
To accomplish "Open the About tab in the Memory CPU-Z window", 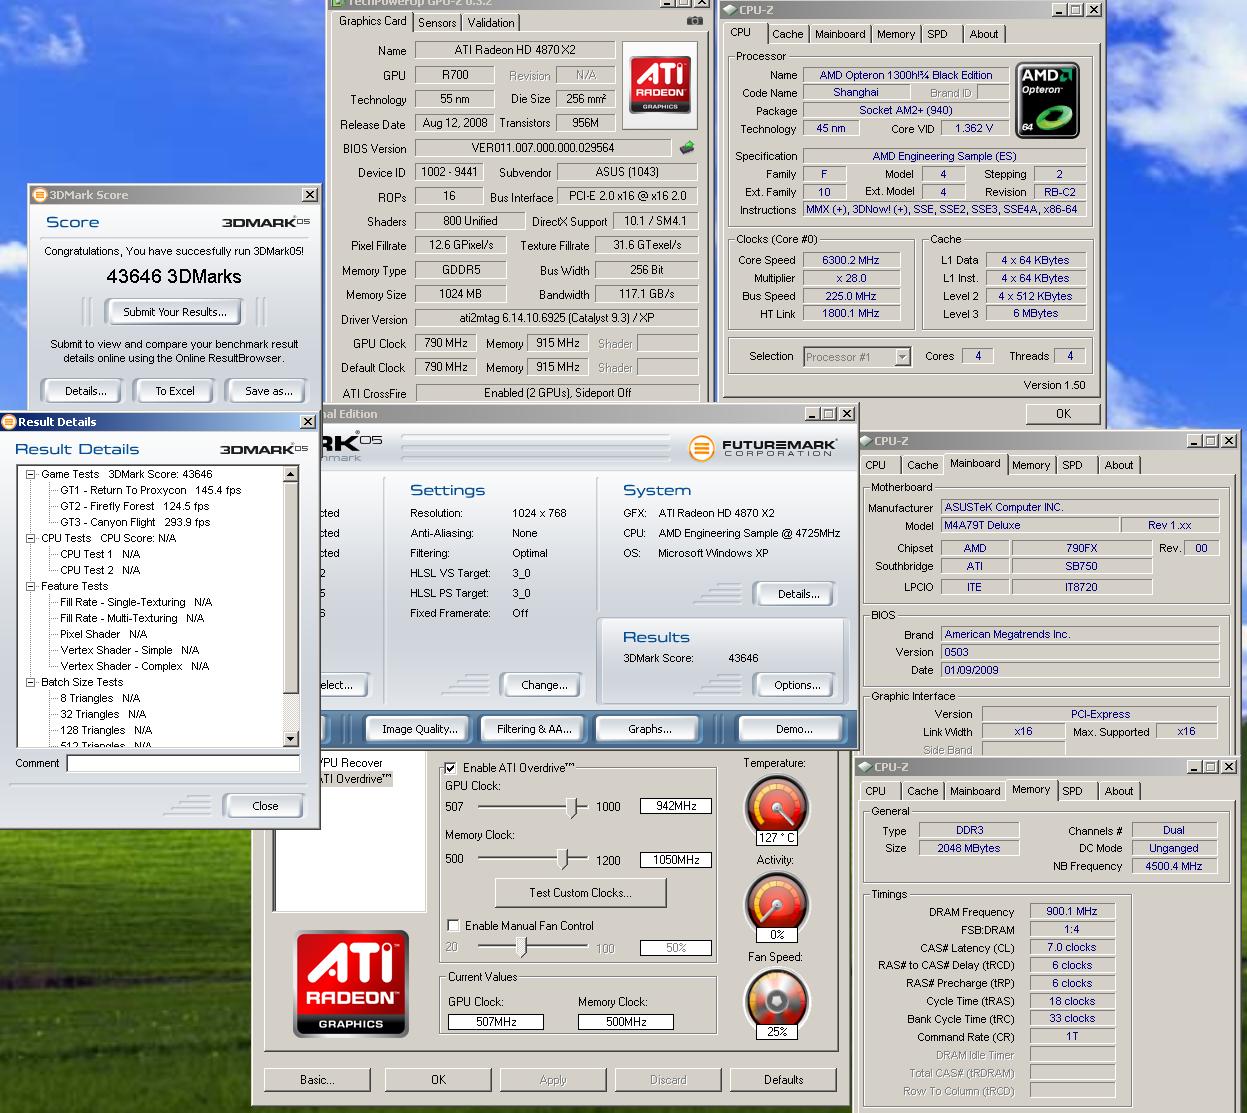I will [x=1119, y=791].
